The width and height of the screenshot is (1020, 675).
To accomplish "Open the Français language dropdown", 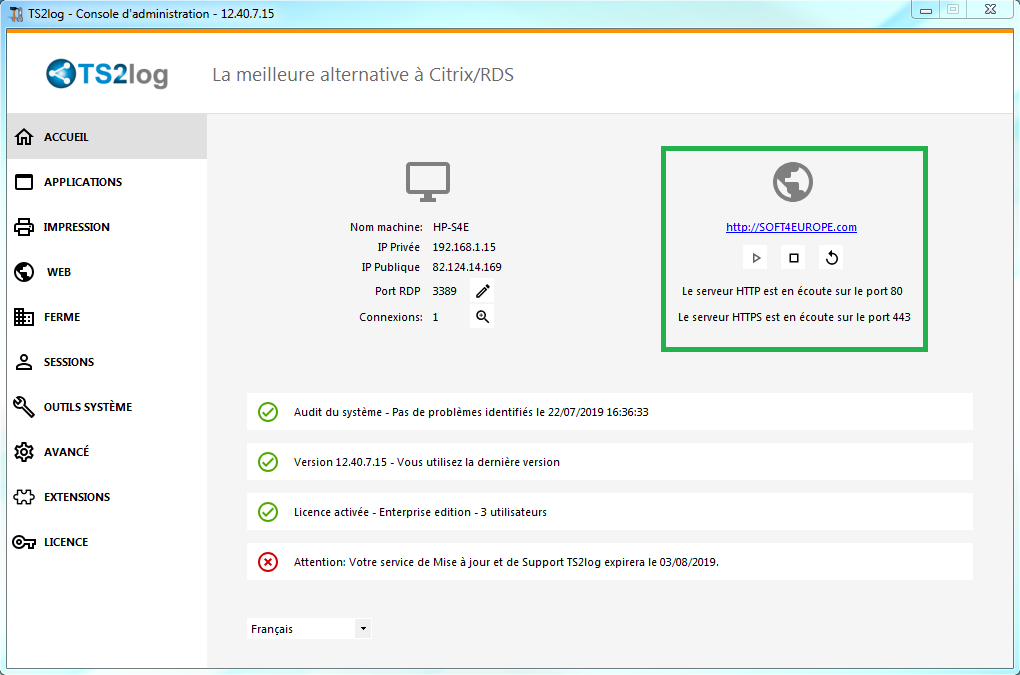I will 309,629.
